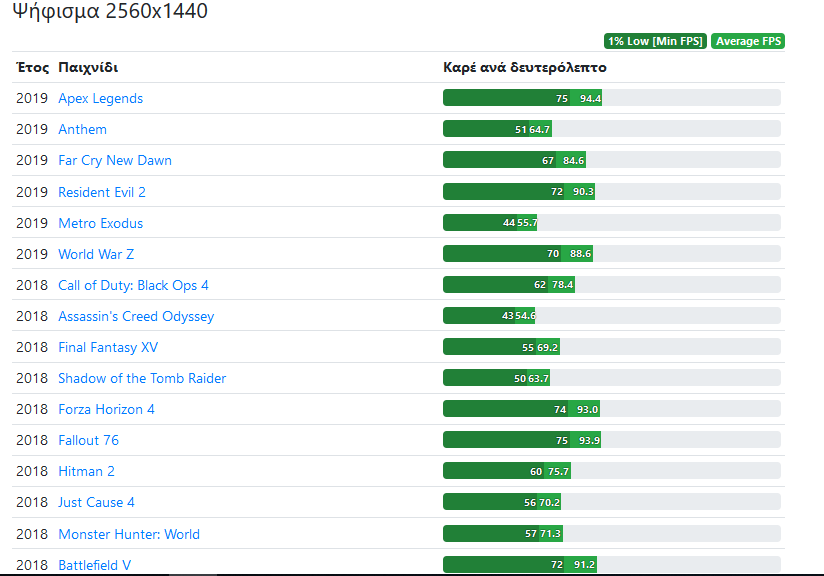This screenshot has height=576, width=824.
Task: Click the Fallout 76 93.9 value
Action: tap(589, 440)
